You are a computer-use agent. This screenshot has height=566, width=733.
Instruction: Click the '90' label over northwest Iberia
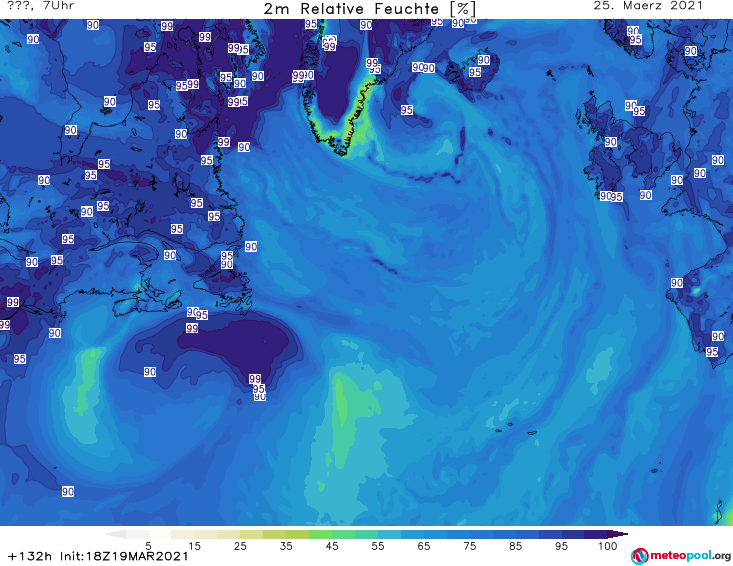pyautogui.click(x=677, y=283)
